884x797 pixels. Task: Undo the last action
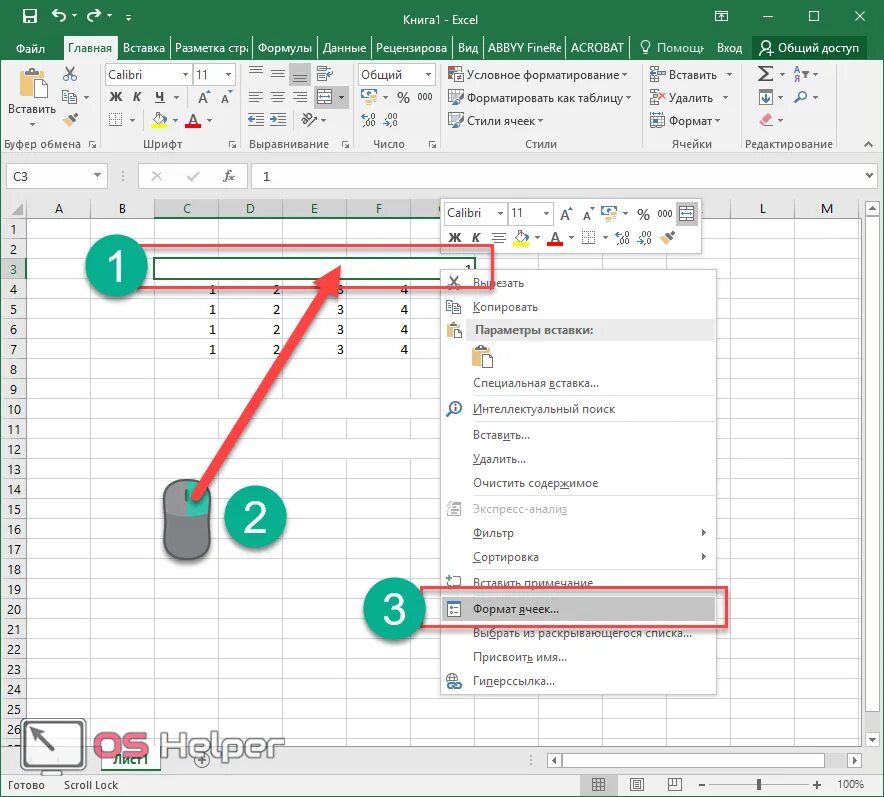click(59, 16)
